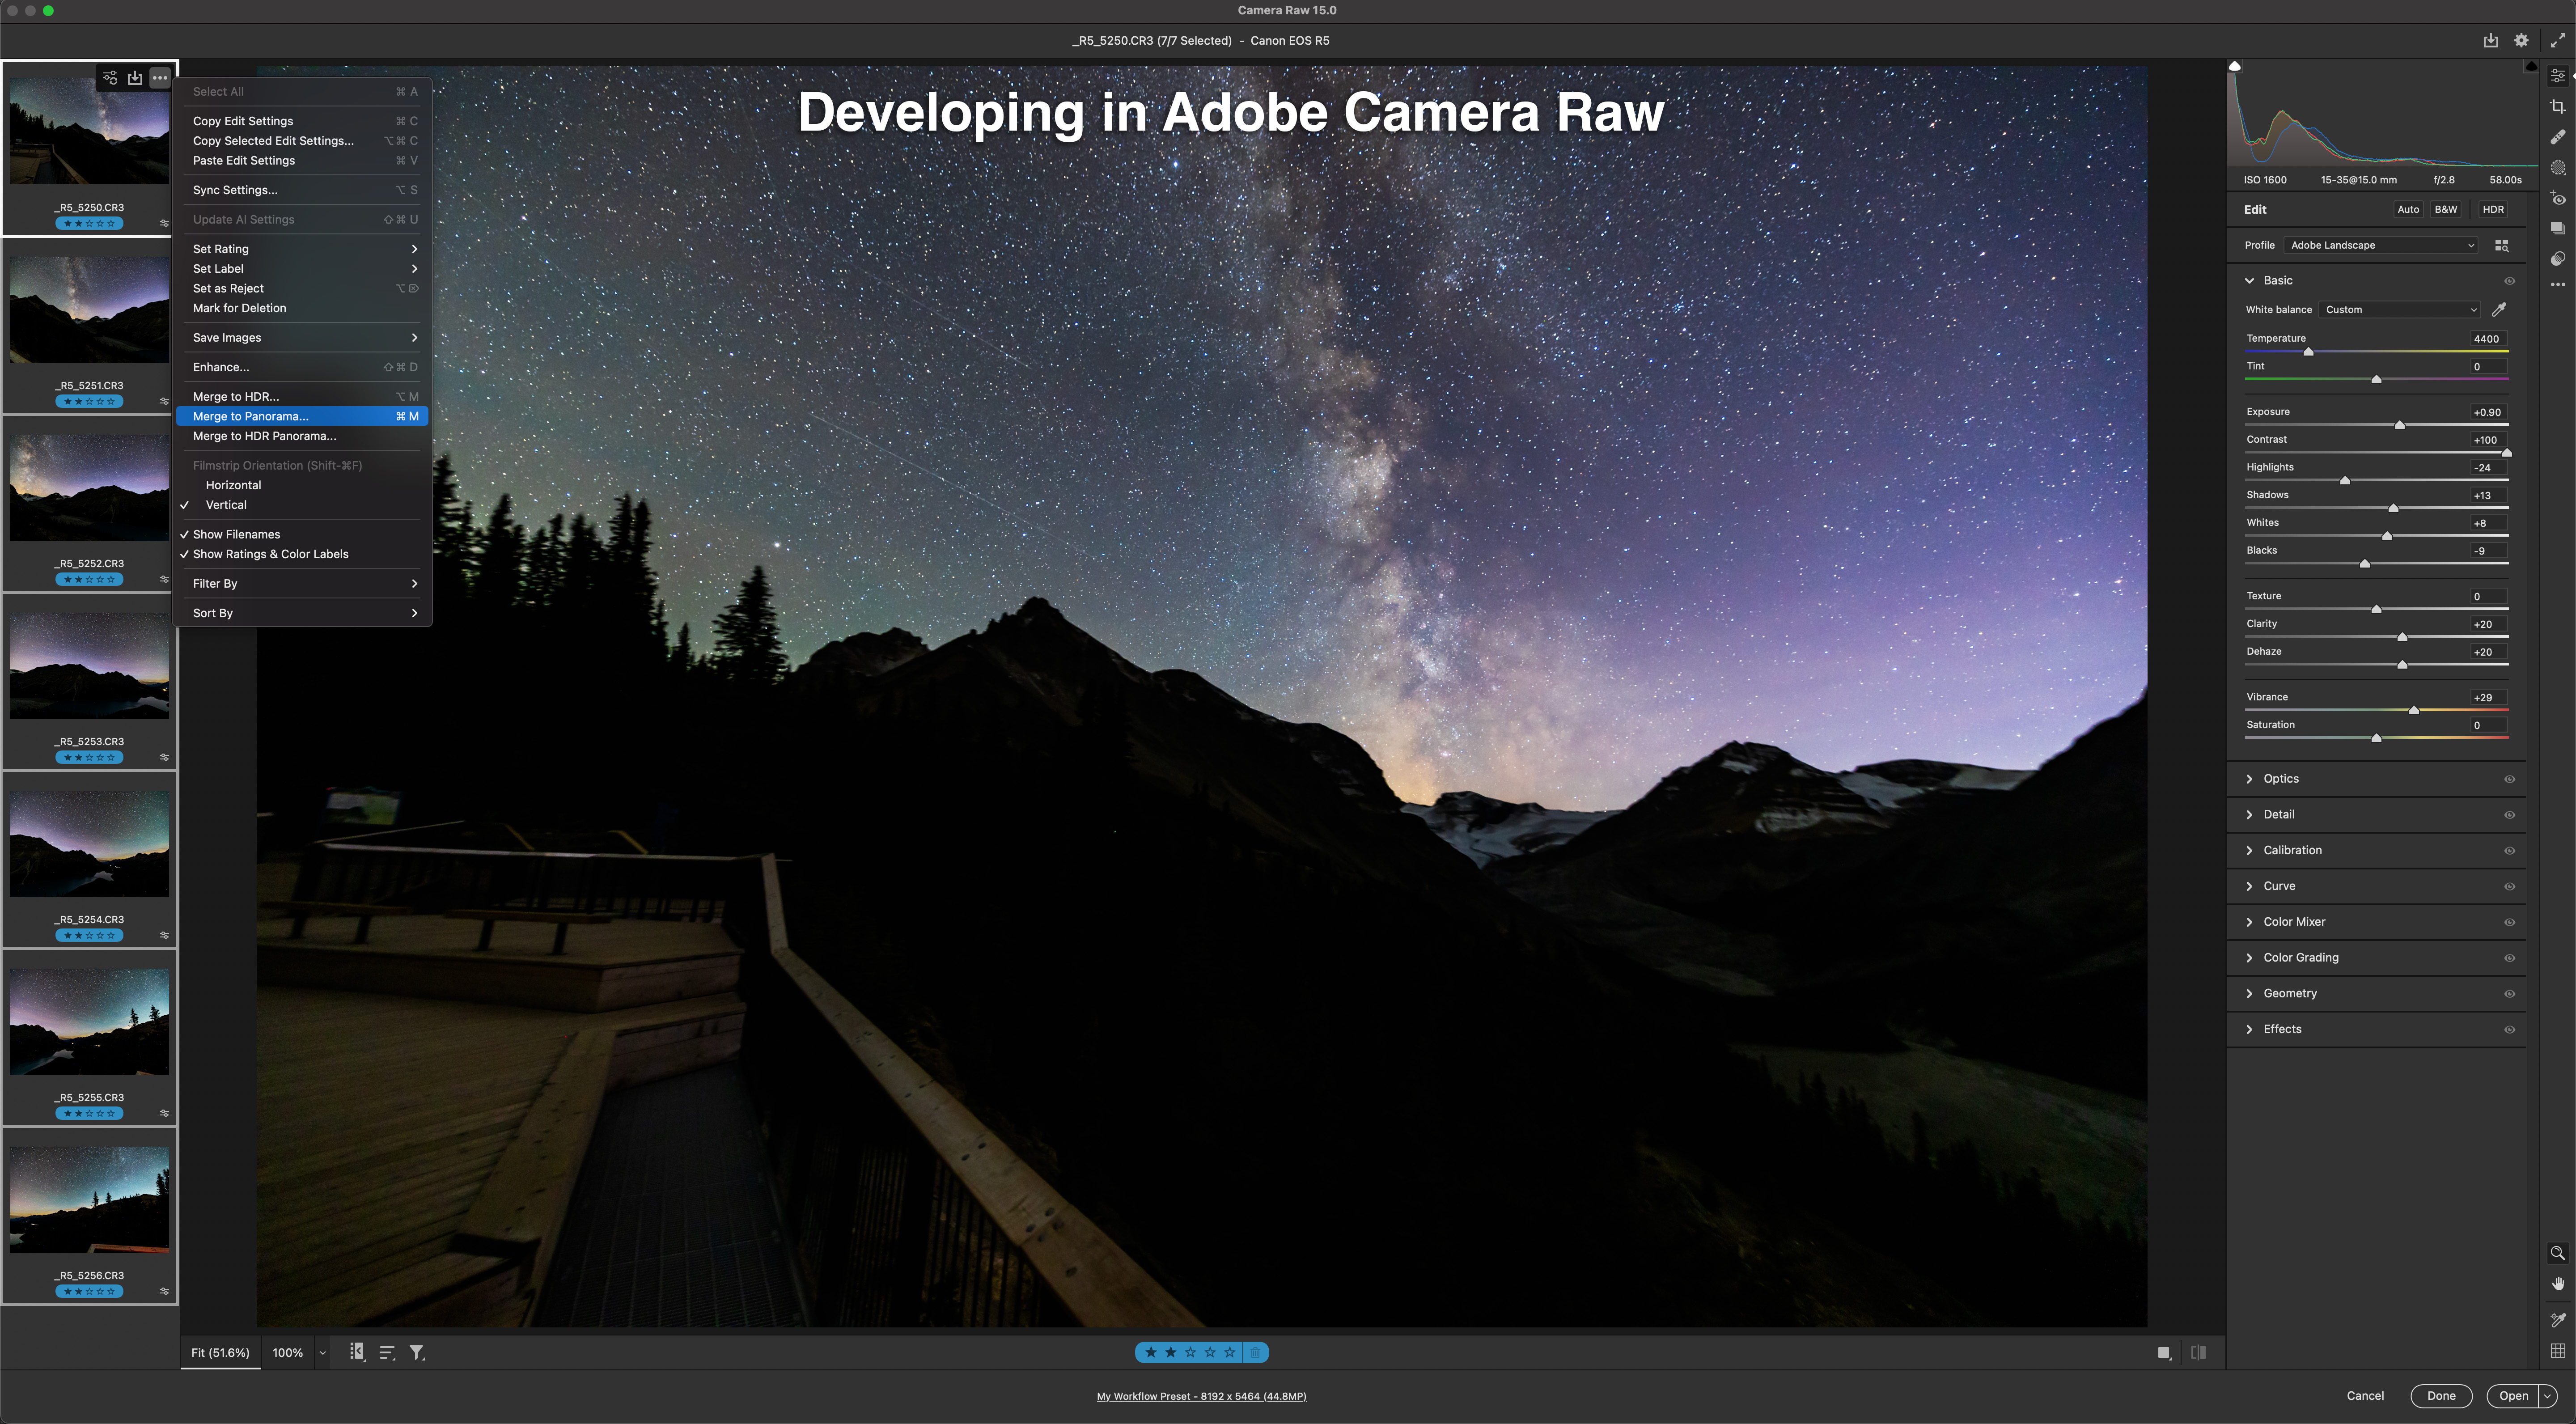
Task: Toggle Show Filenames menu option
Action: [236, 534]
